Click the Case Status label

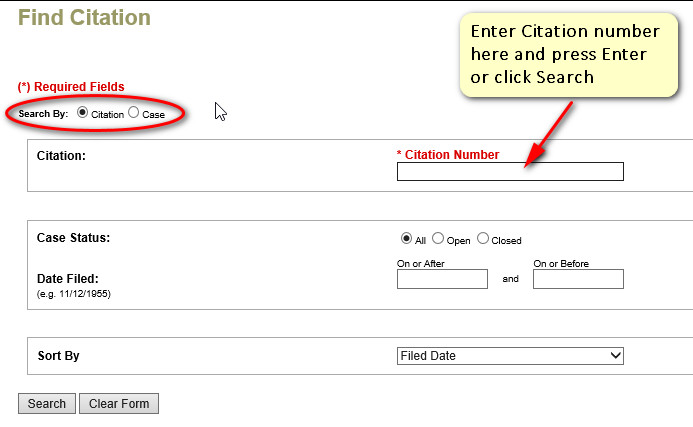point(73,238)
